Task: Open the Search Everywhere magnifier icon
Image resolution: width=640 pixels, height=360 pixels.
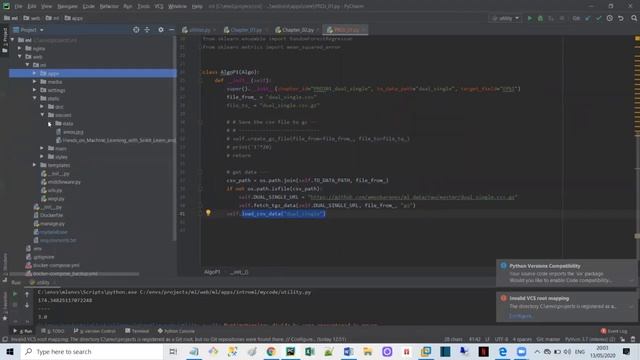Action: (634, 18)
